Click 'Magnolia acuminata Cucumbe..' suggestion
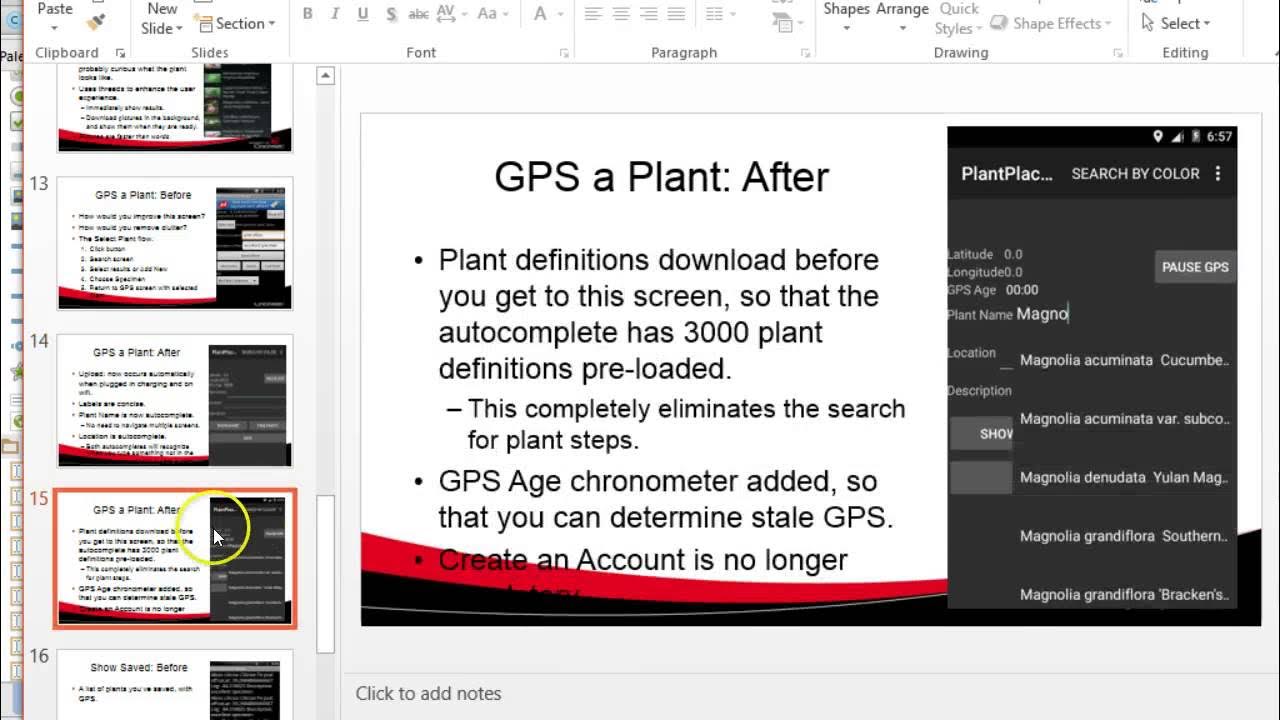This screenshot has height=720, width=1280. click(1124, 360)
